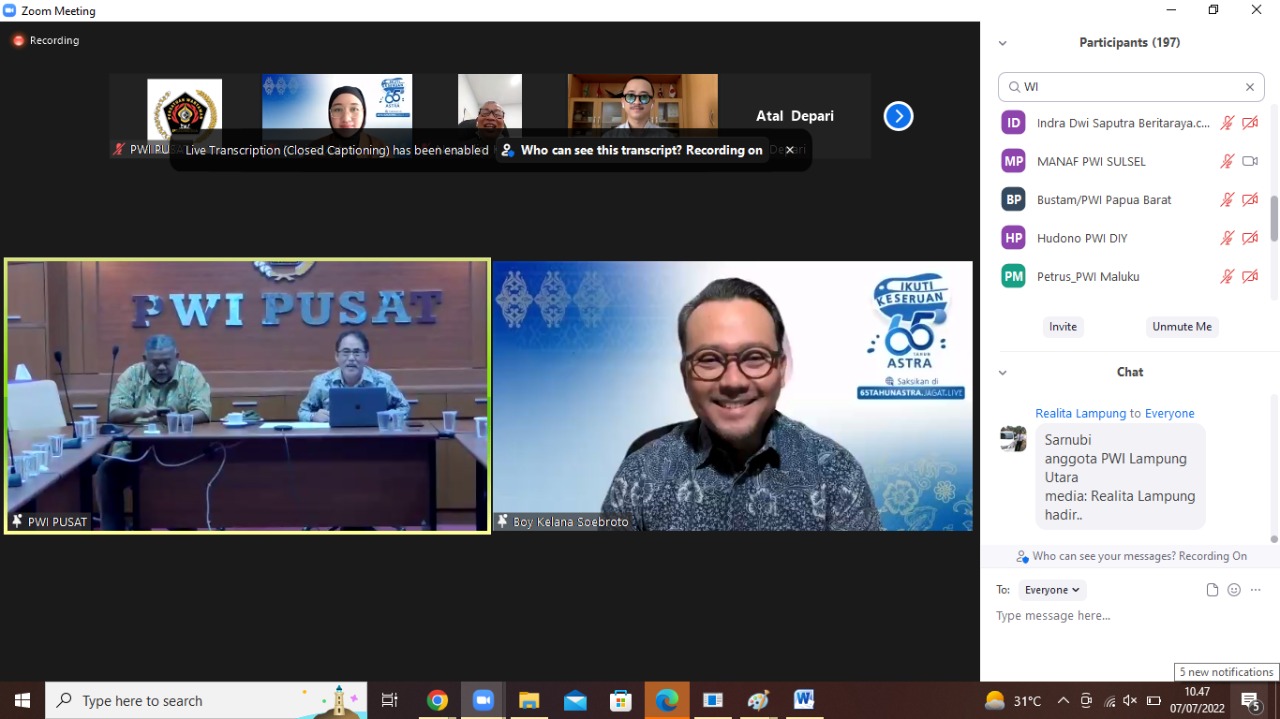Click the Recording indicator in the top-left corner

[46, 40]
